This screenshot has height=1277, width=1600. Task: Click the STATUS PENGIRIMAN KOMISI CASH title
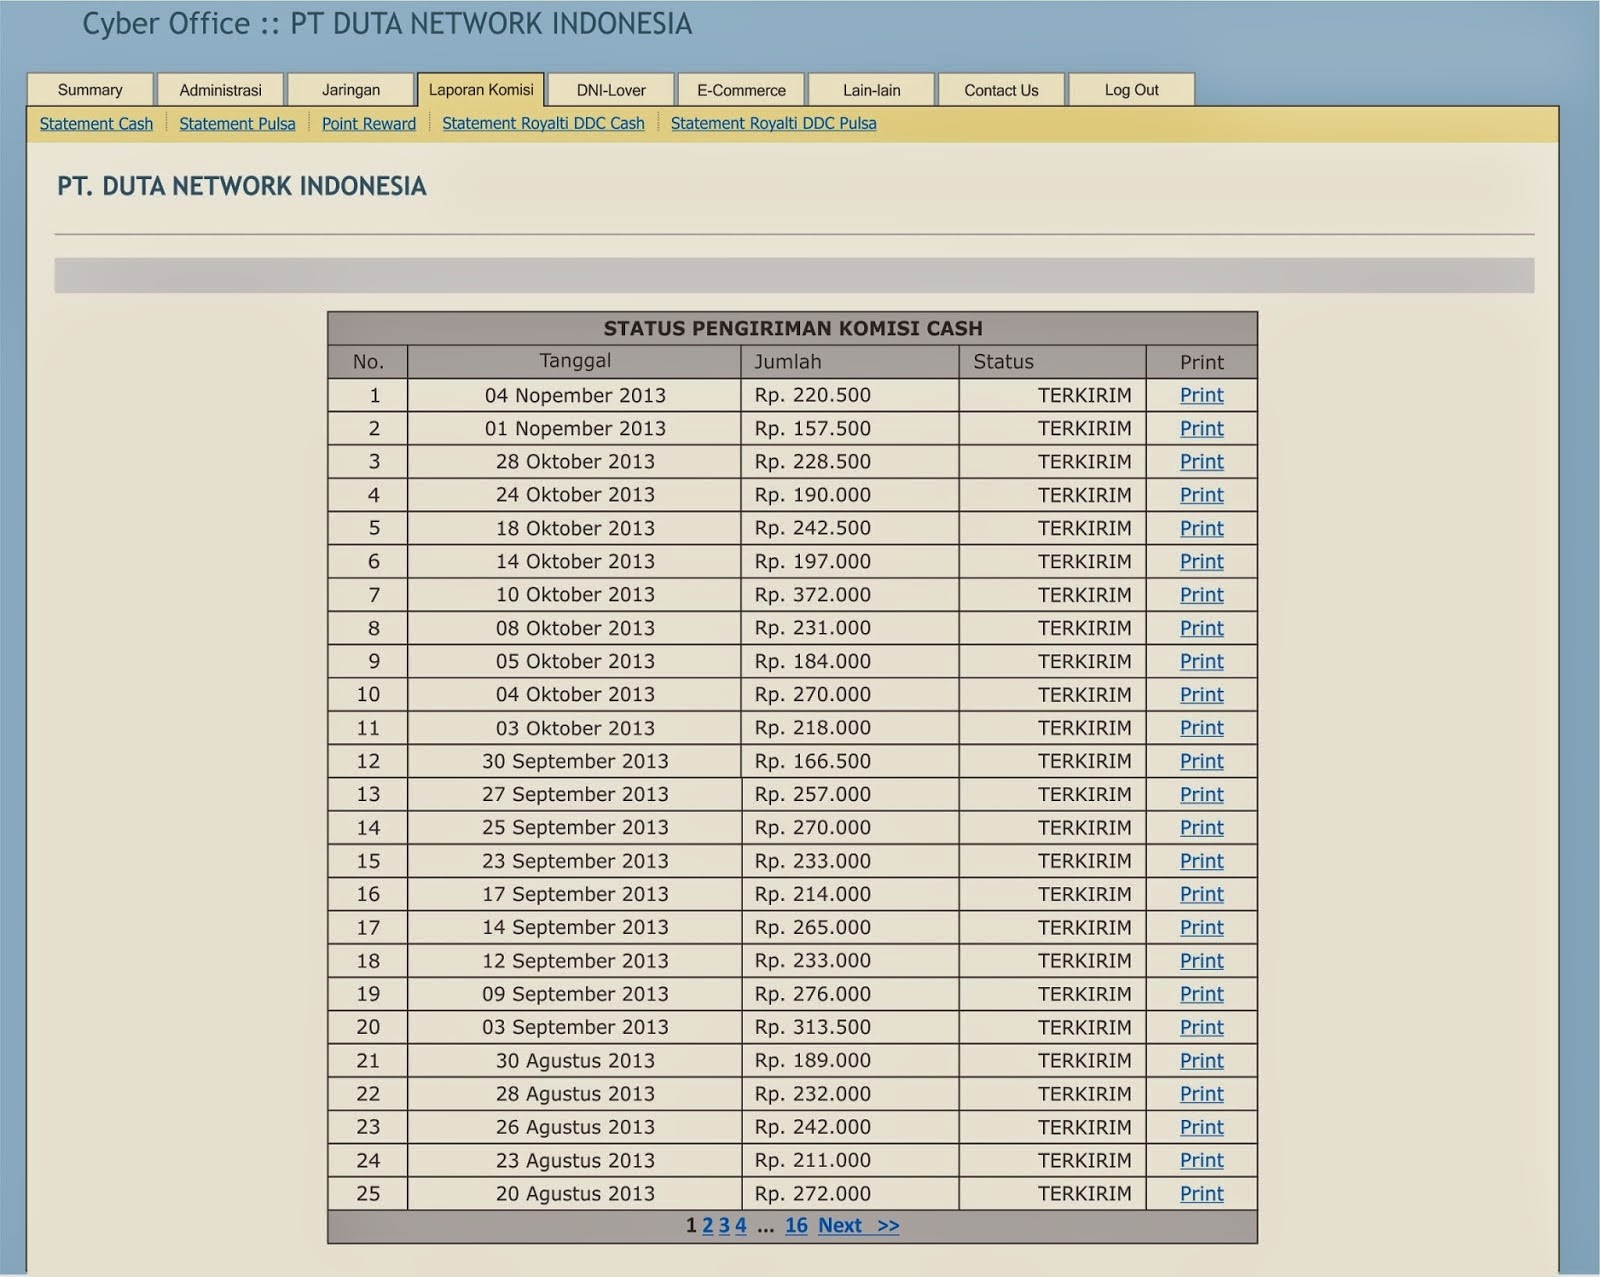click(793, 328)
